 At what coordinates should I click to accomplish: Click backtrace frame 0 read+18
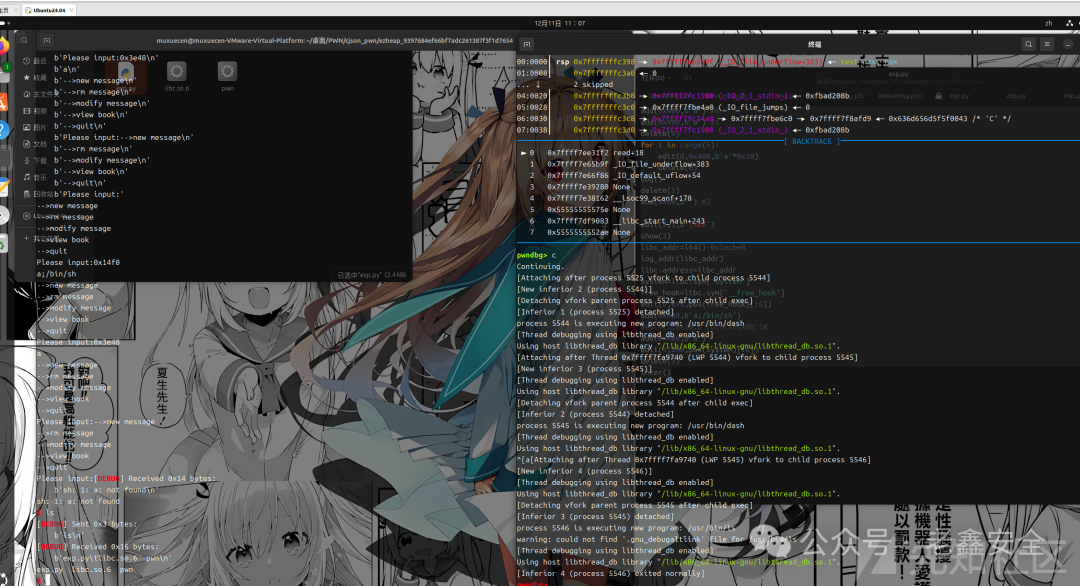[582, 153]
